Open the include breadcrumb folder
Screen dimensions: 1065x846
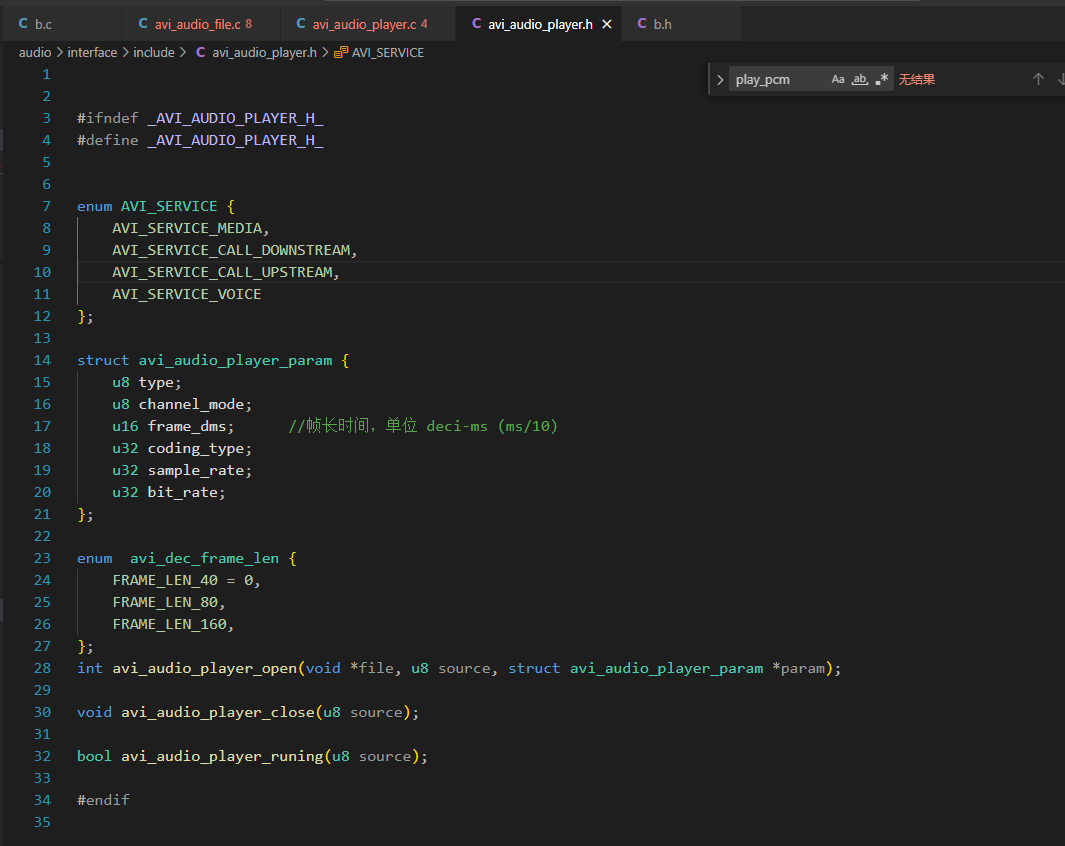[x=154, y=52]
